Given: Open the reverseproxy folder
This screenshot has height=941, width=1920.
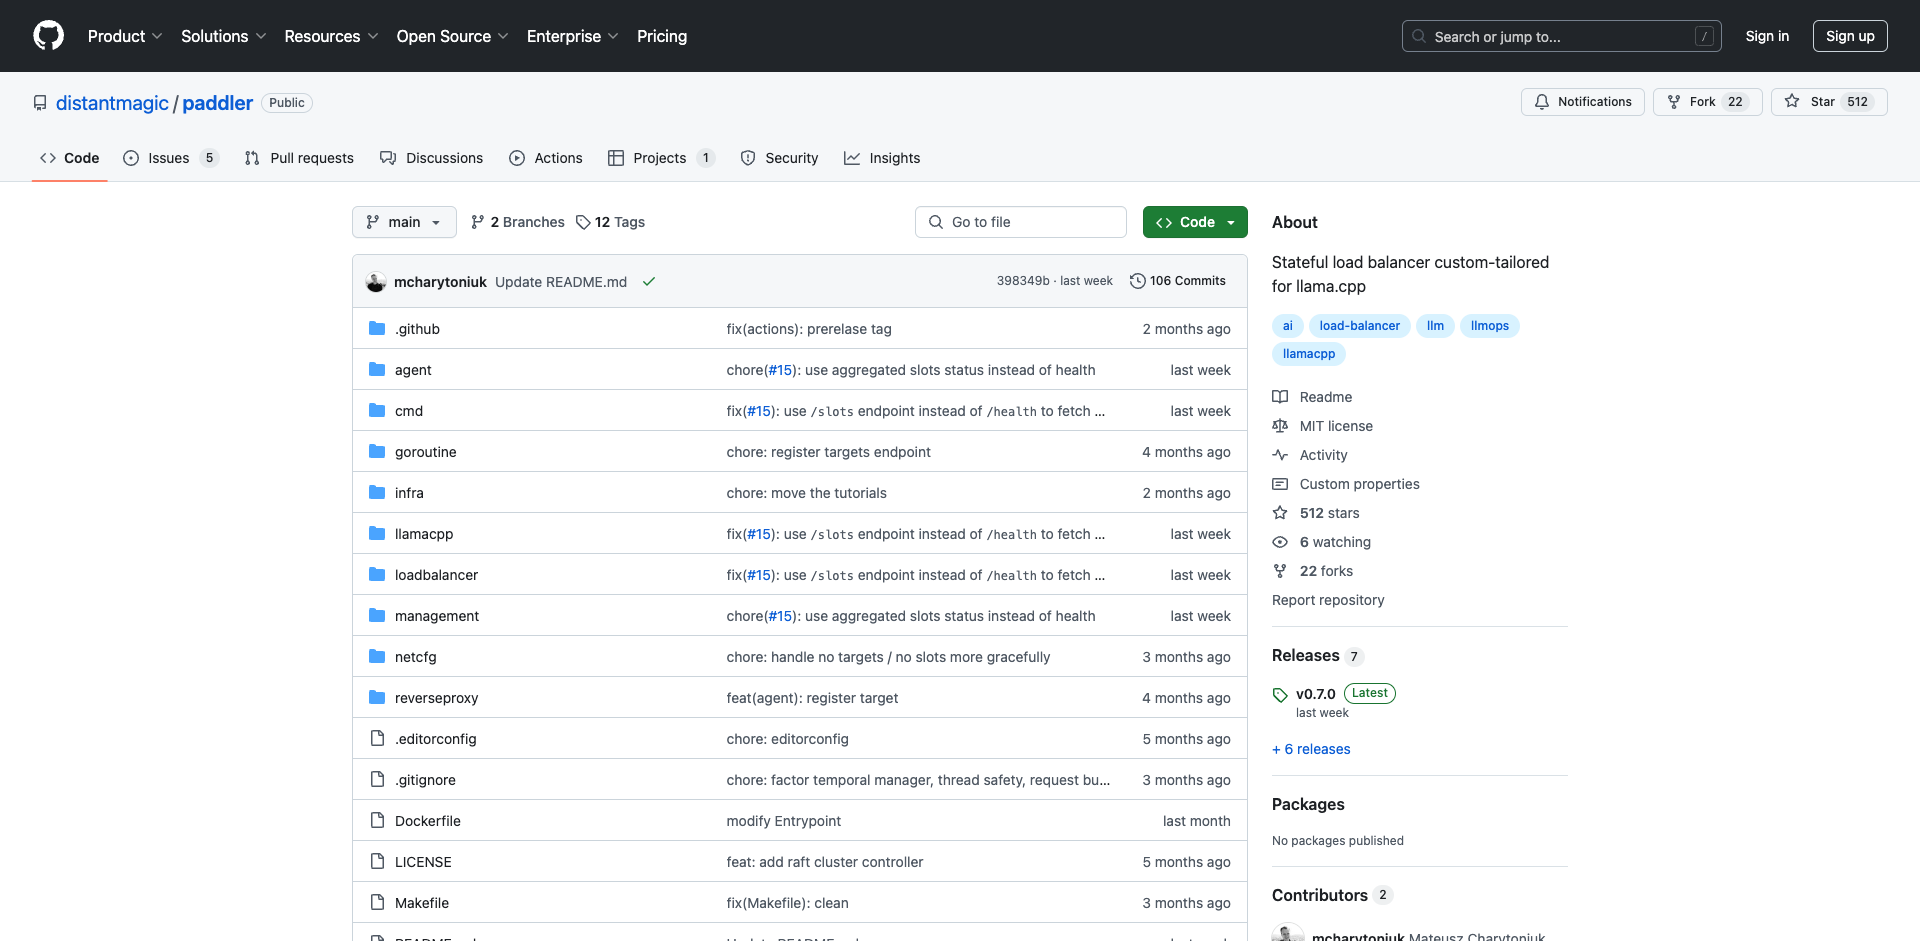Looking at the screenshot, I should [436, 698].
